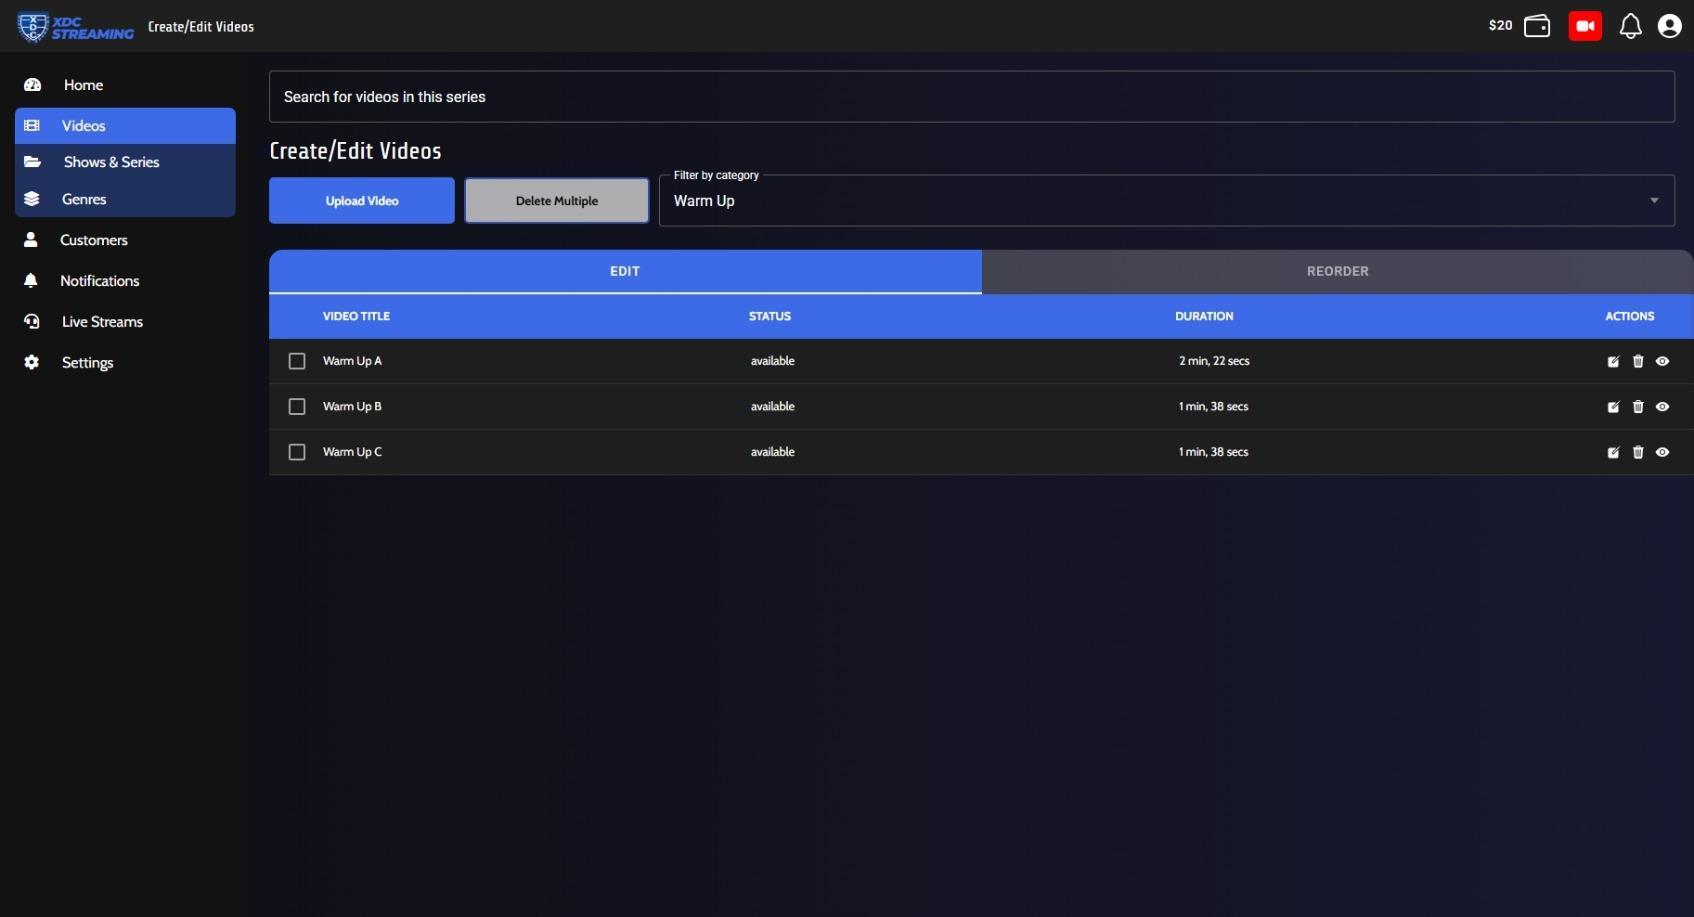Check the Warm Up A checkbox
The height and width of the screenshot is (917, 1694).
click(x=297, y=361)
